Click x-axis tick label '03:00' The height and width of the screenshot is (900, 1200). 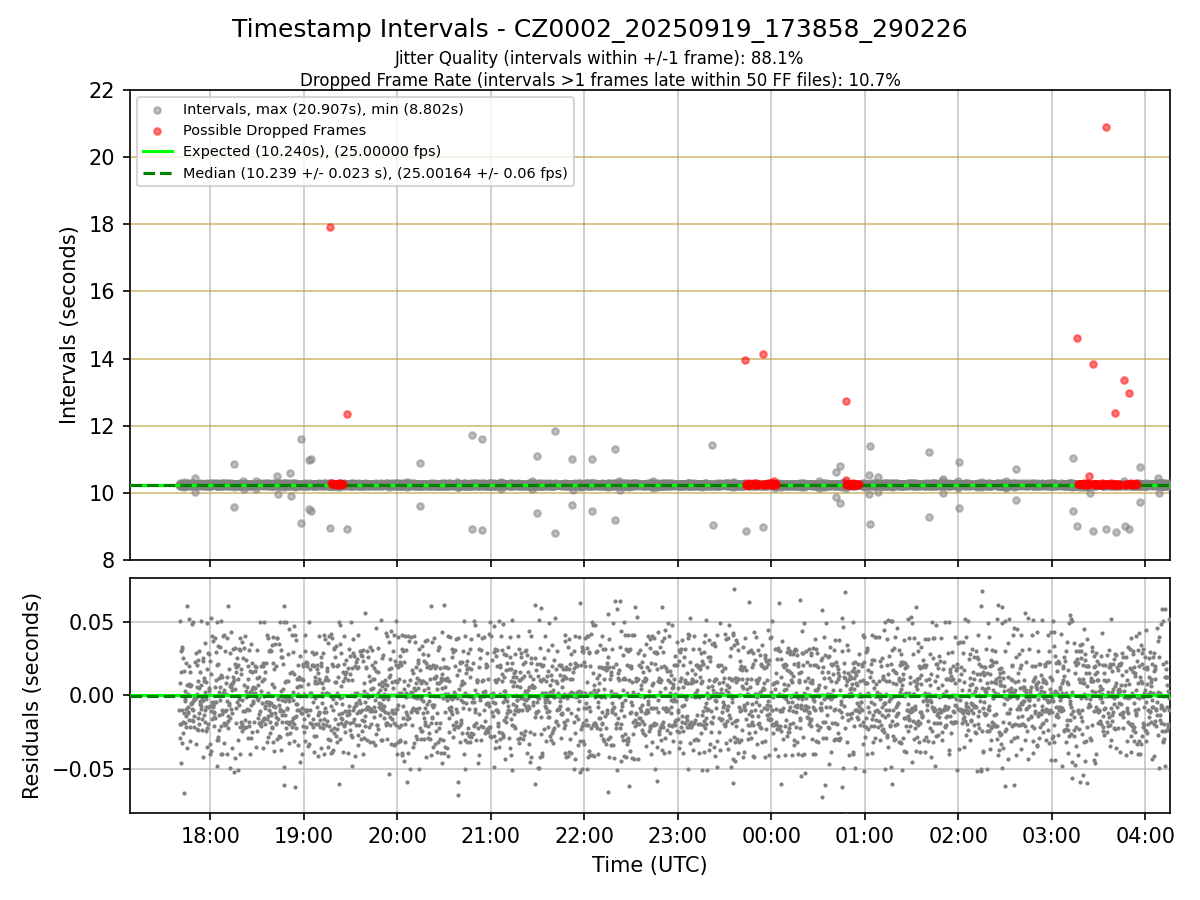tap(1051, 836)
